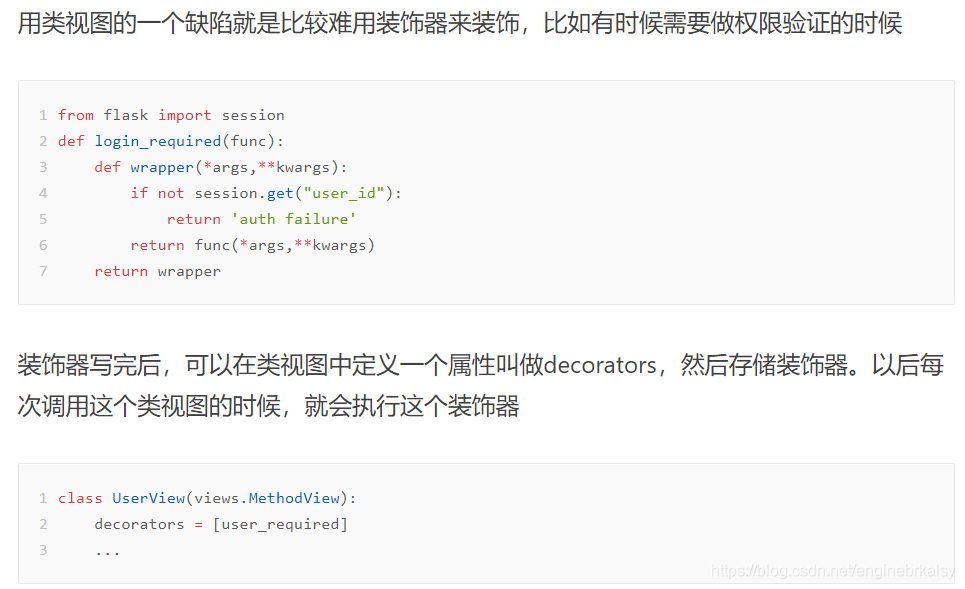Screen dimensions: 965x589
Task: Click the ellipsis on line 3 of second block
Action: (108, 550)
